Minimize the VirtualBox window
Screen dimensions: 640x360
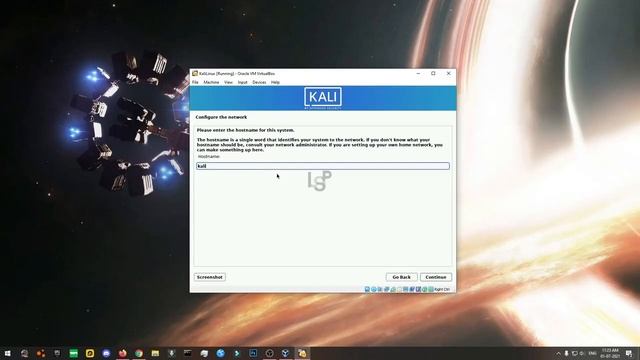click(x=418, y=73)
